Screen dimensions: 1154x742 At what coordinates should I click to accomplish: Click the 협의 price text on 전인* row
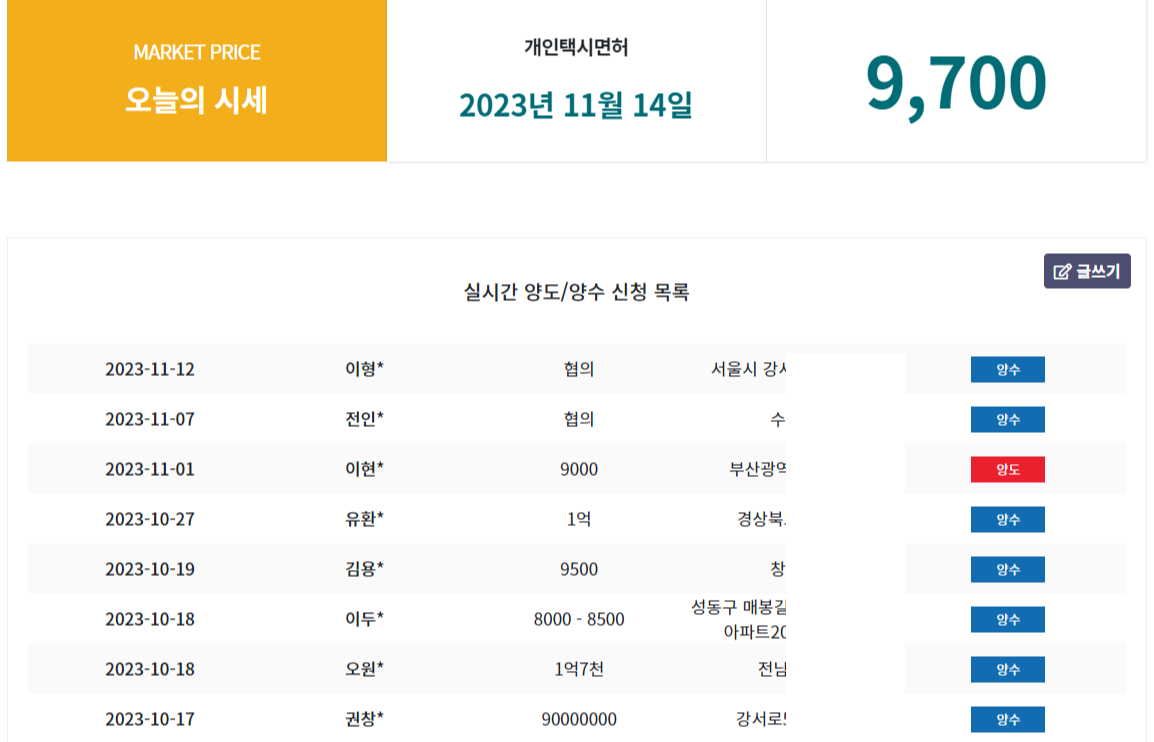(x=578, y=419)
